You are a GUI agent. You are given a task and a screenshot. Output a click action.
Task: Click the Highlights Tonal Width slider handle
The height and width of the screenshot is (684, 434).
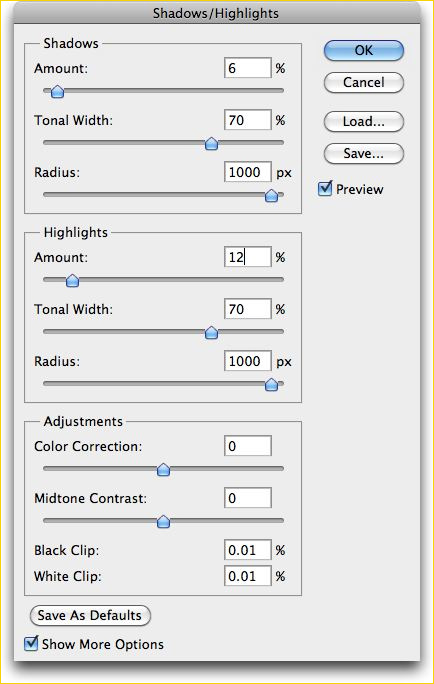[x=211, y=333]
